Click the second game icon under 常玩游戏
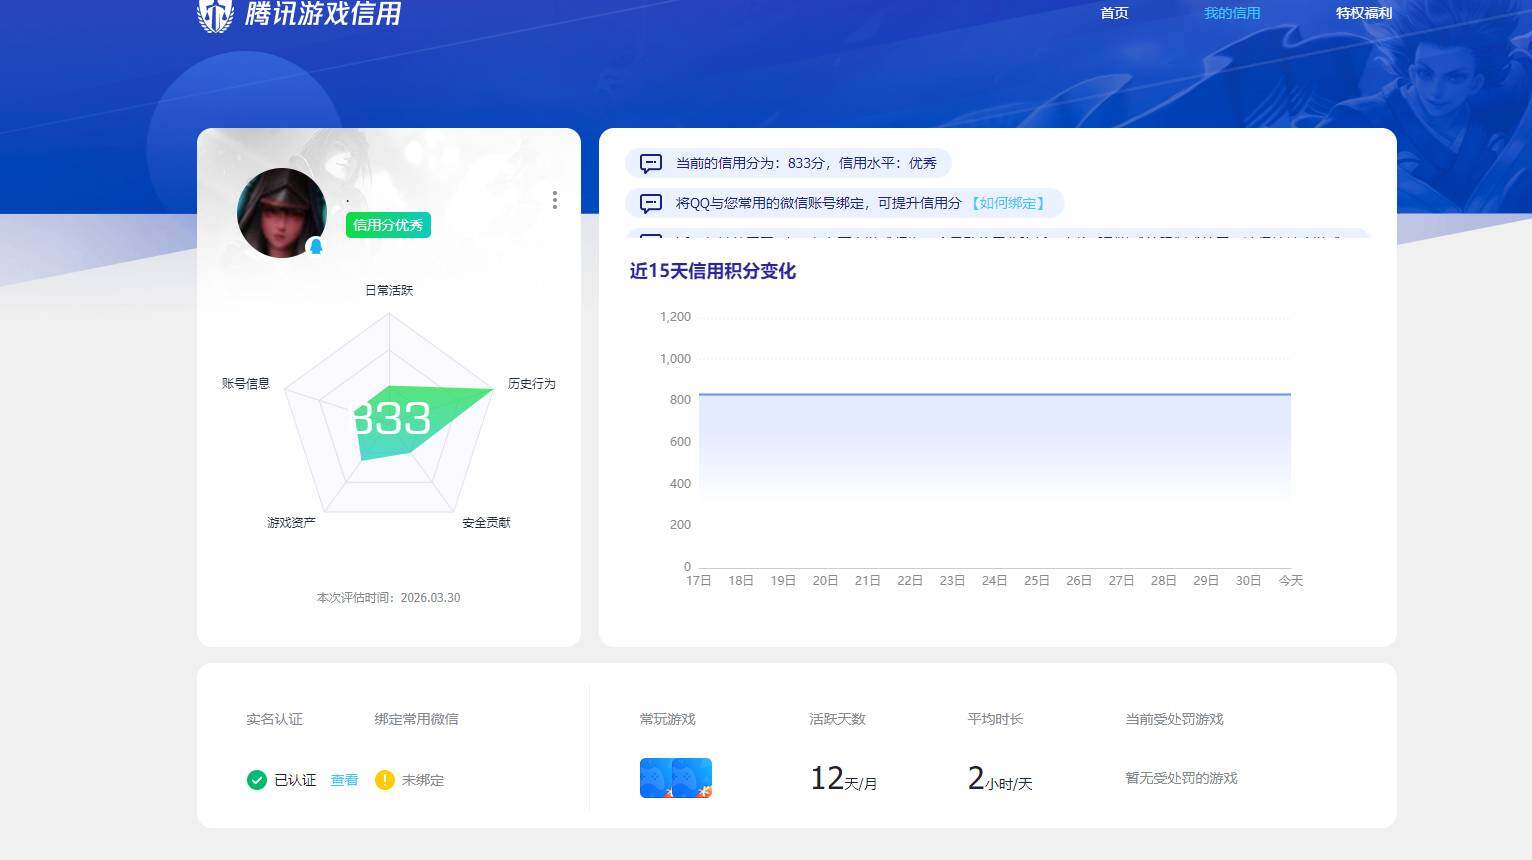Screen dimensions: 1532x860 (x=692, y=778)
